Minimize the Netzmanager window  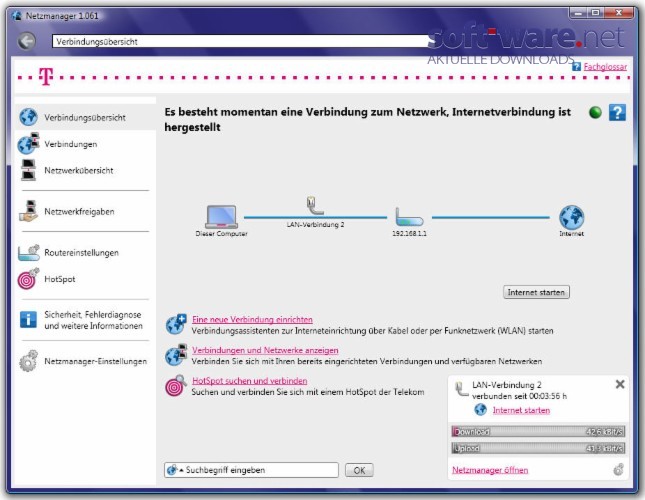click(578, 13)
